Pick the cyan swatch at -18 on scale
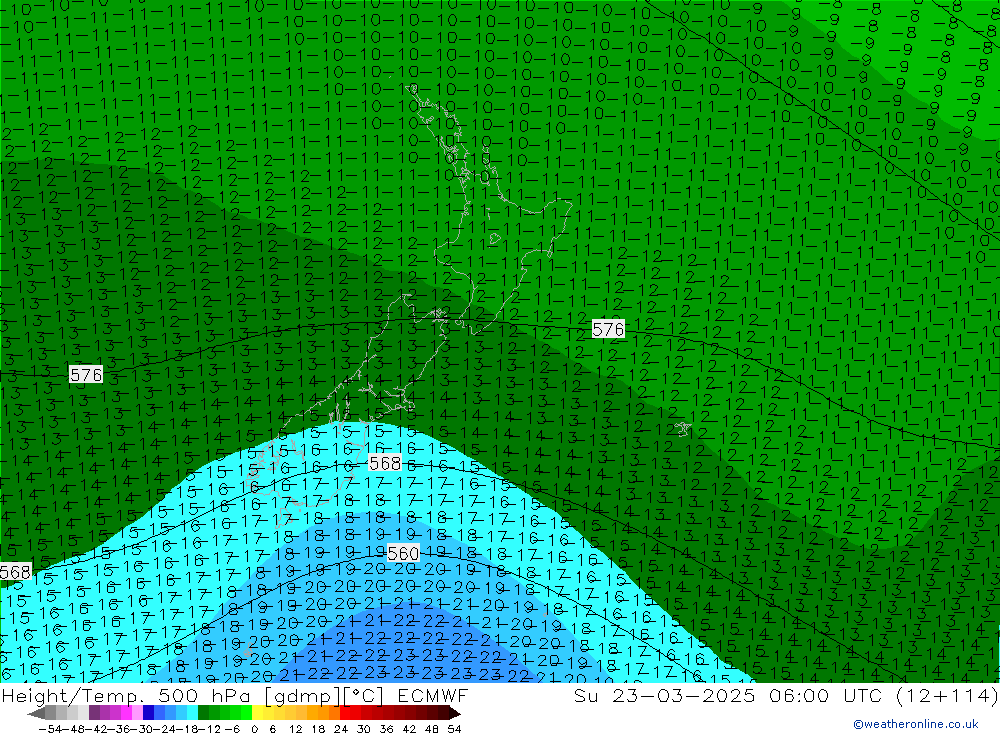Image resolution: width=1000 pixels, height=733 pixels. click(x=192, y=713)
